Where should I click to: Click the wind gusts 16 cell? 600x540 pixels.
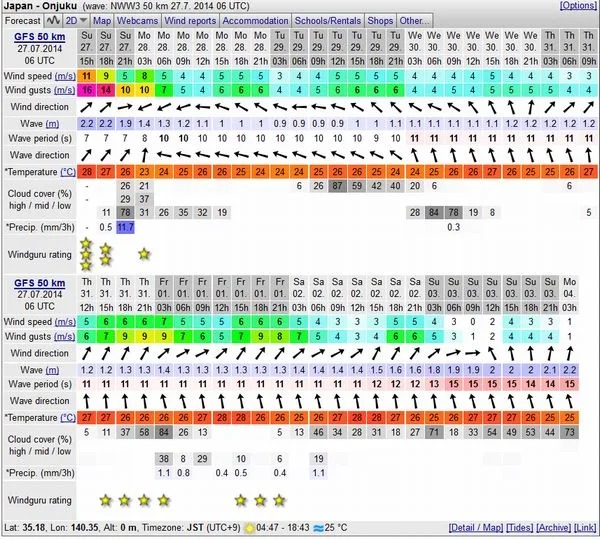coord(86,90)
